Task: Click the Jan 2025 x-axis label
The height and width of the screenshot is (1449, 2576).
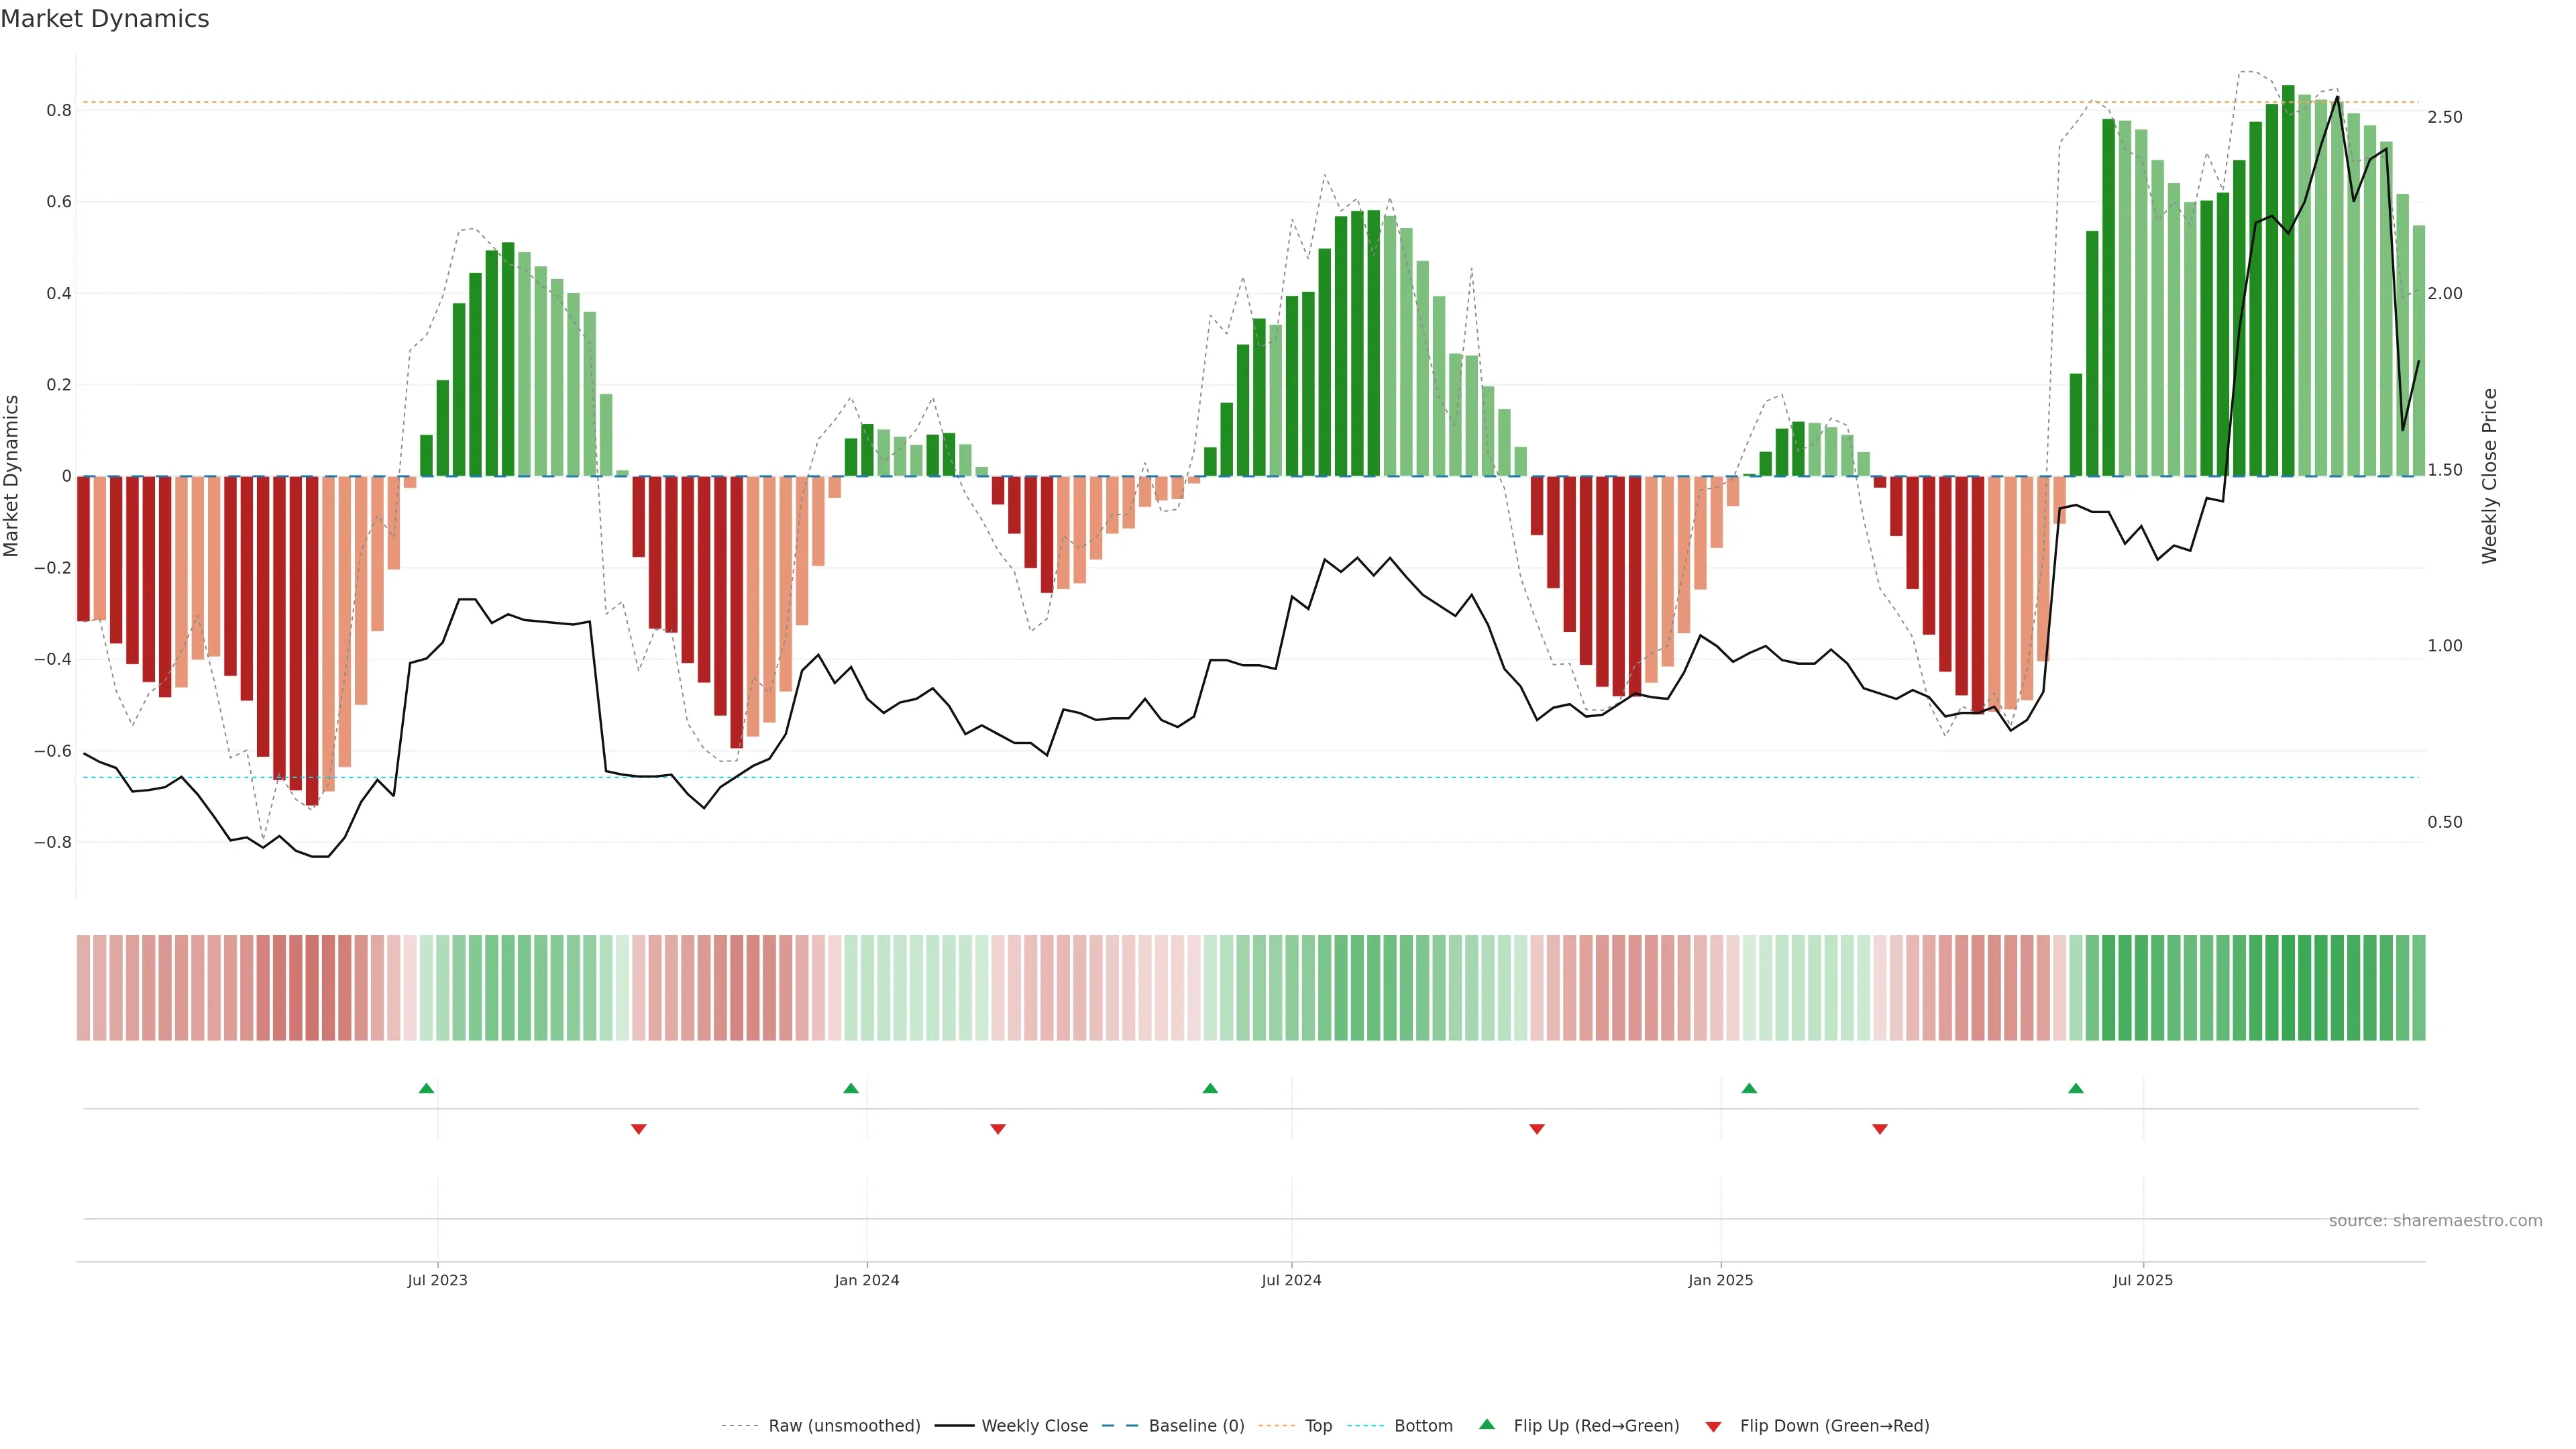Action: (x=1720, y=1280)
